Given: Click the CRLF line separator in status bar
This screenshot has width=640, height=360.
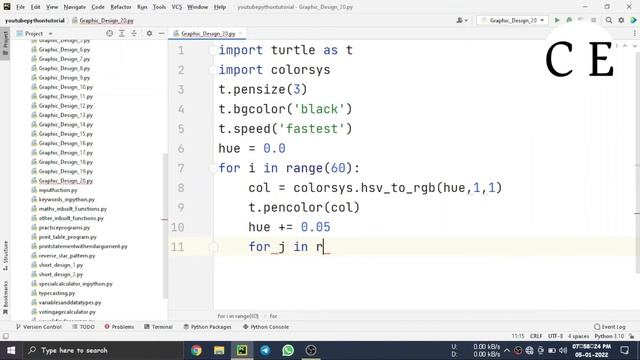Looking at the screenshot, I should 536,336.
